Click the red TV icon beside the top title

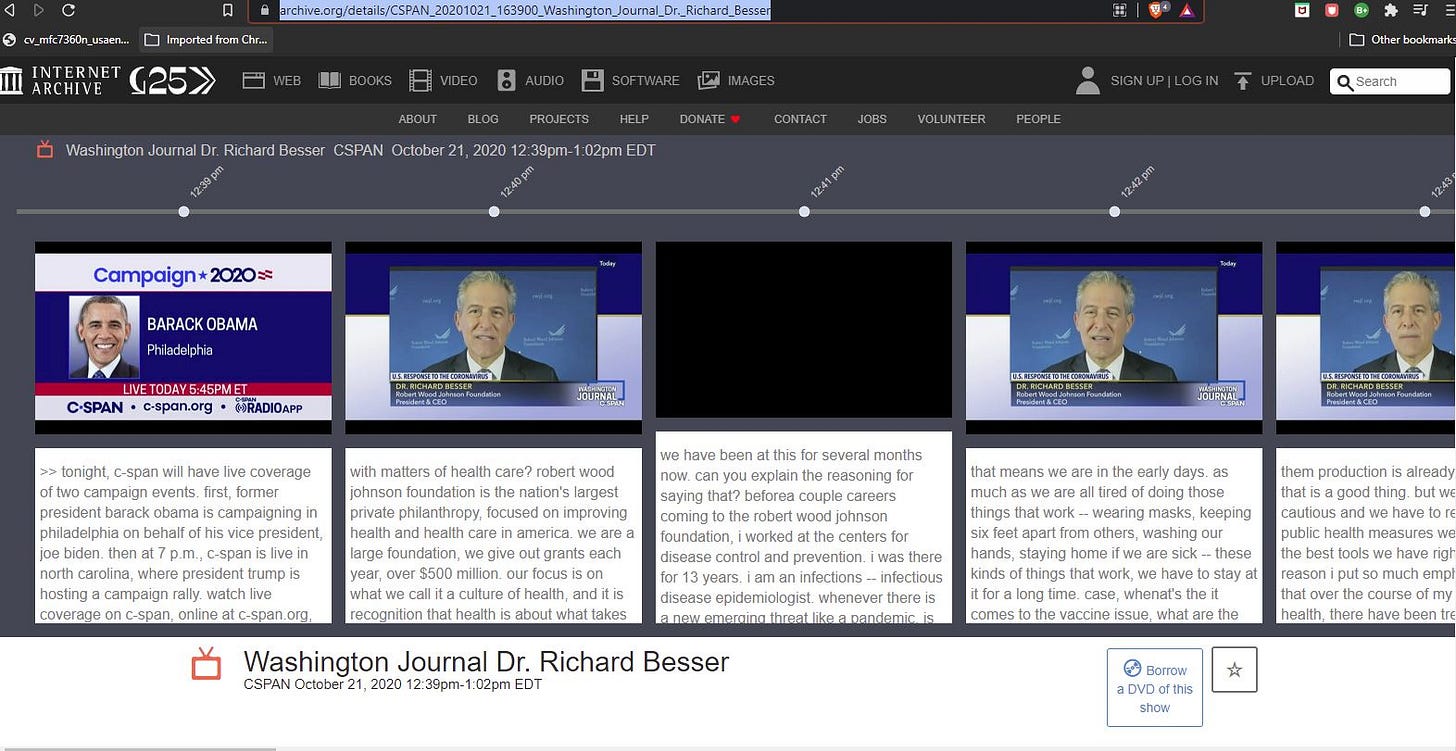pyautogui.click(x=44, y=150)
